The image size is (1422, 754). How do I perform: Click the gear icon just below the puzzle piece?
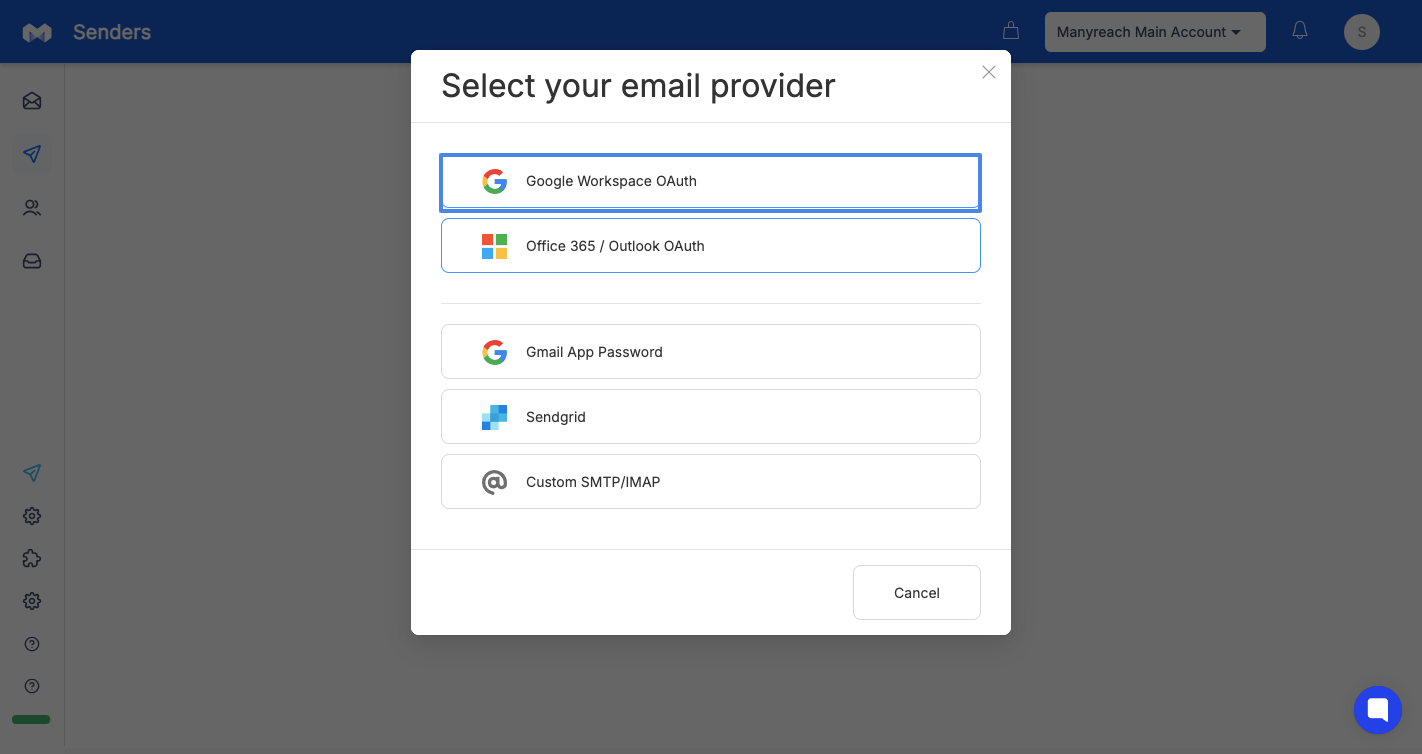(32, 601)
